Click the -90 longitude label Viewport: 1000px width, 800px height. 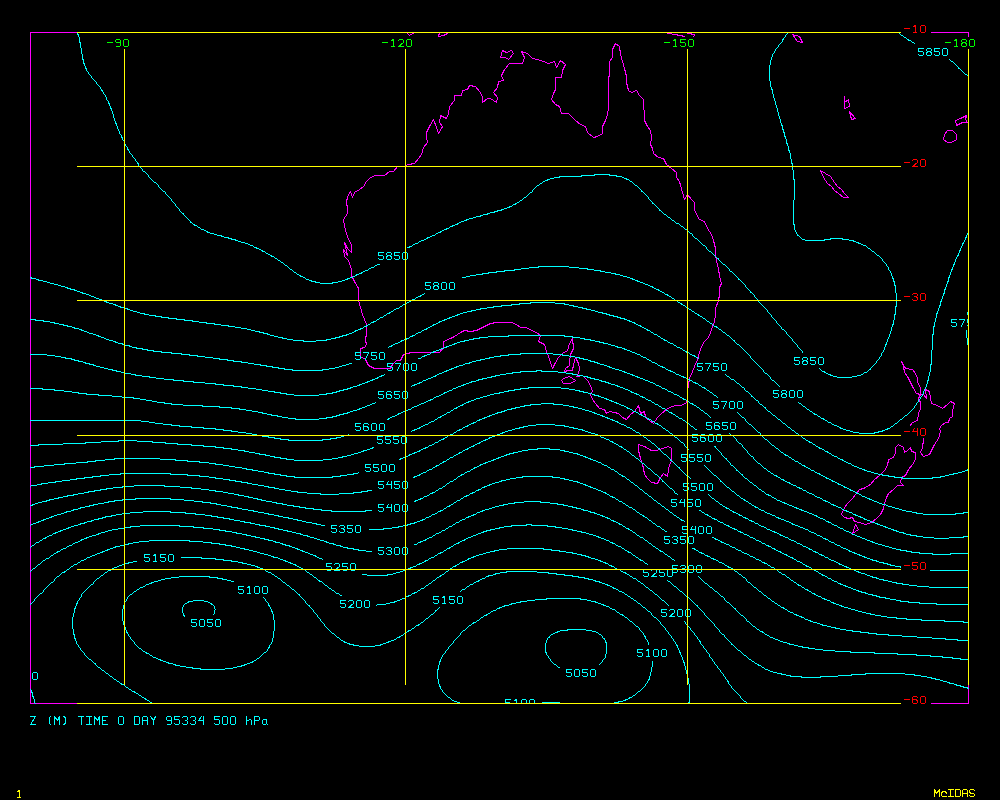[118, 43]
